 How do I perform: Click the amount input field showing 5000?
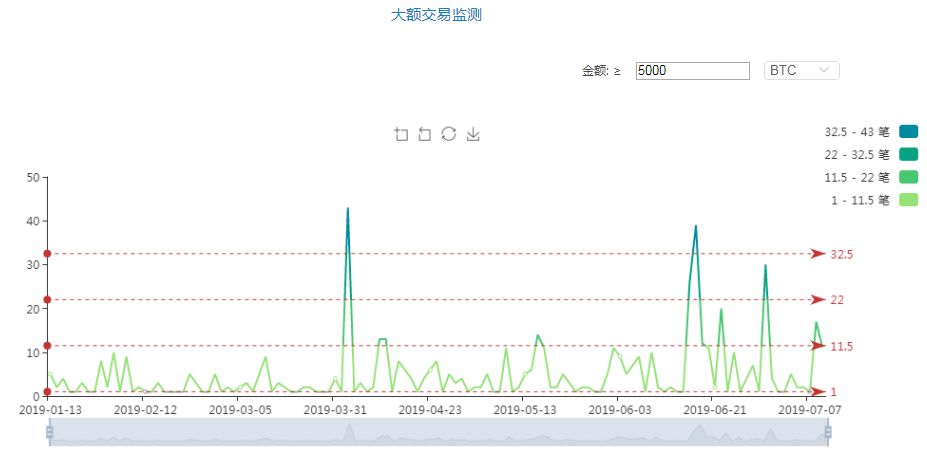[x=693, y=71]
